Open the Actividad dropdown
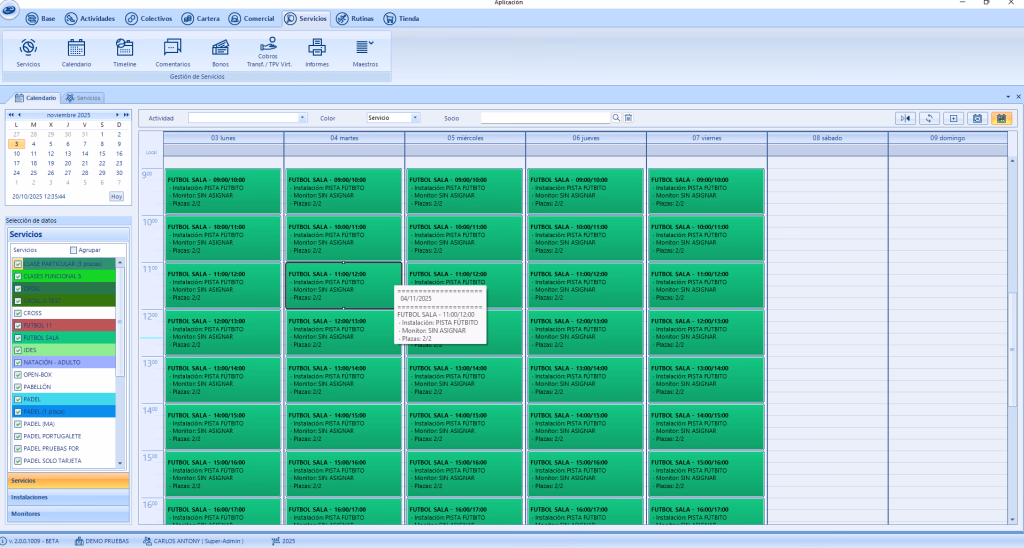The width and height of the screenshot is (1024, 548). point(302,118)
